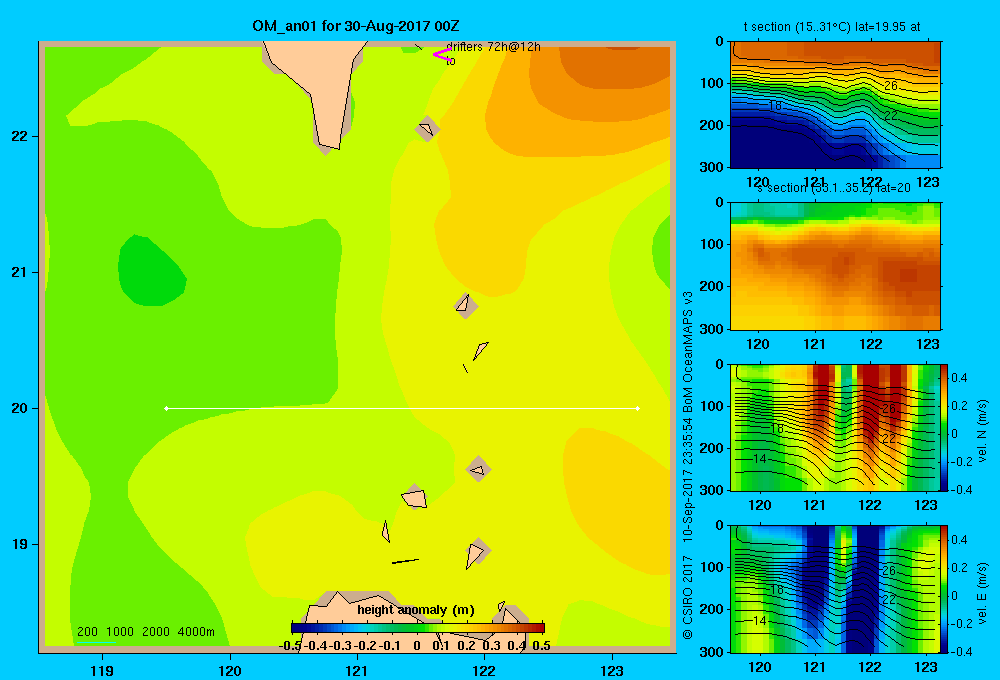Click the 't section (15..31°C) lat=19.95' title
The image size is (1000, 680).
832,27
